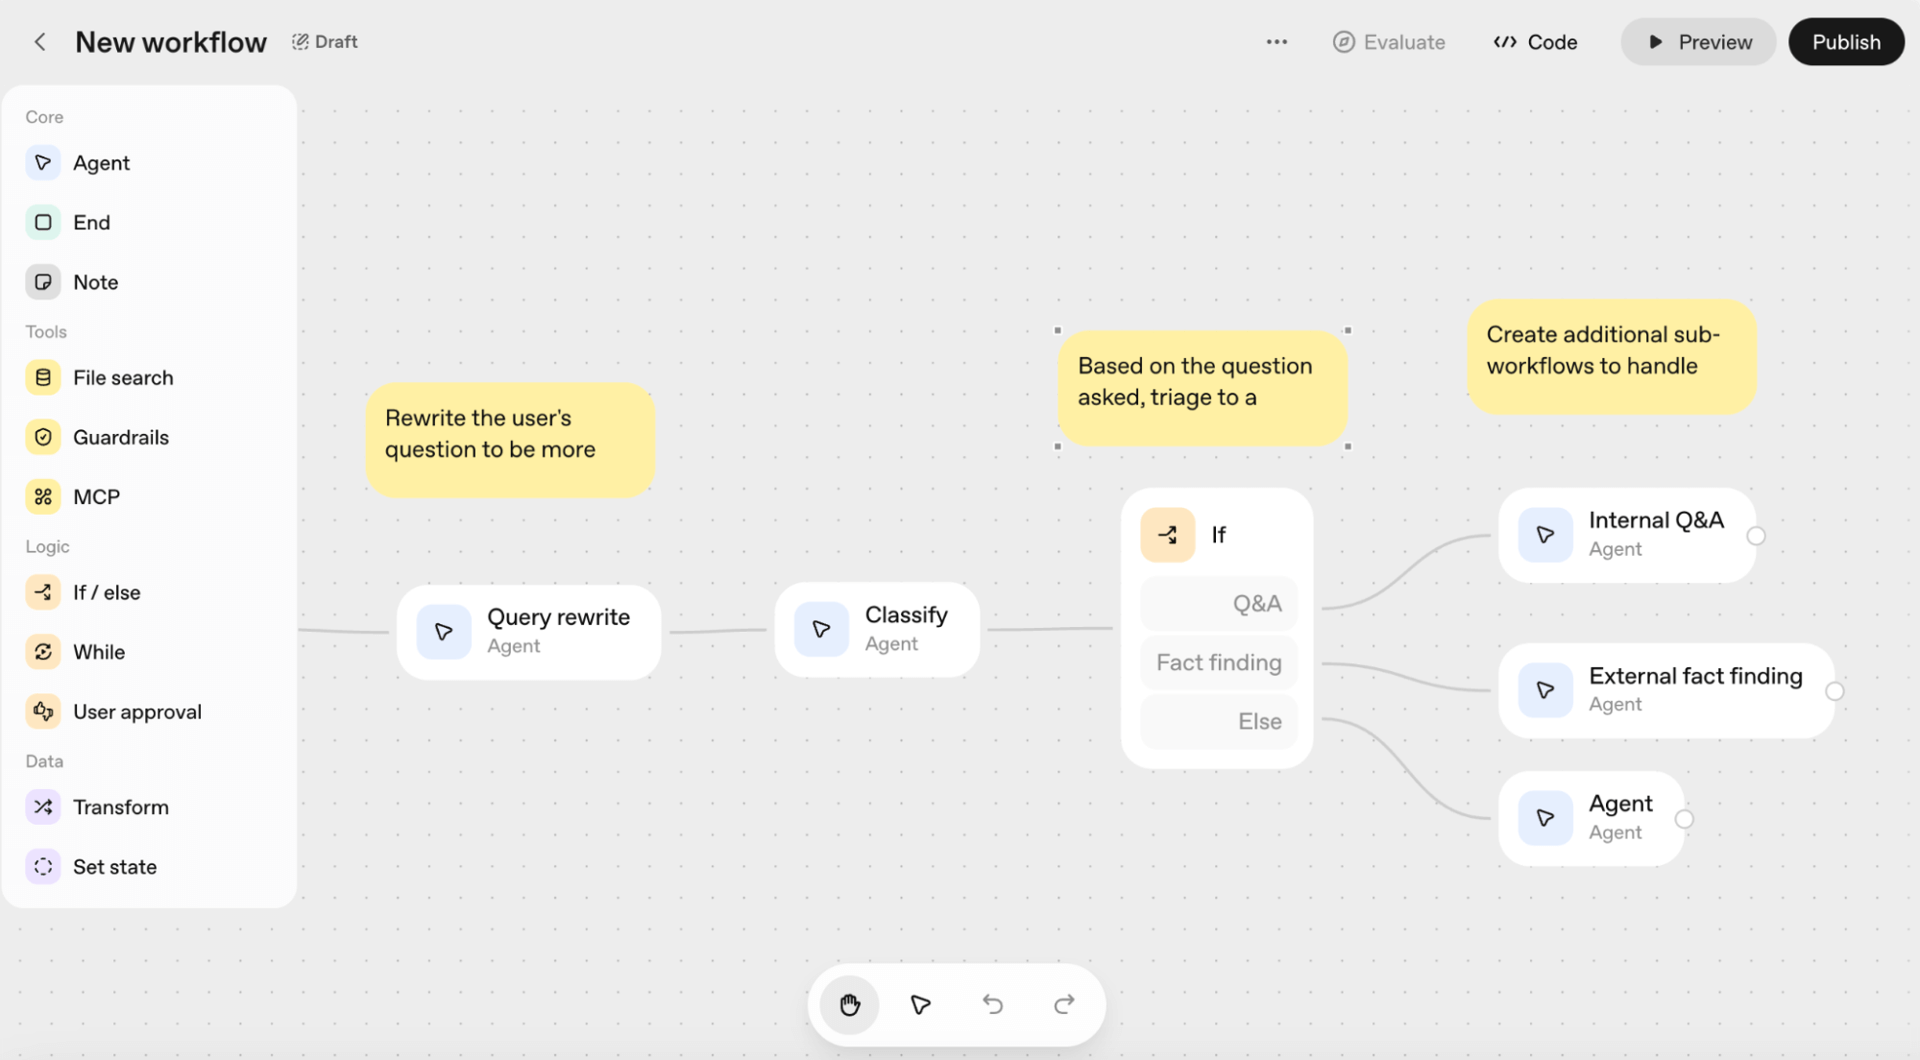
Task: Click the File search tool icon
Action: [42, 377]
